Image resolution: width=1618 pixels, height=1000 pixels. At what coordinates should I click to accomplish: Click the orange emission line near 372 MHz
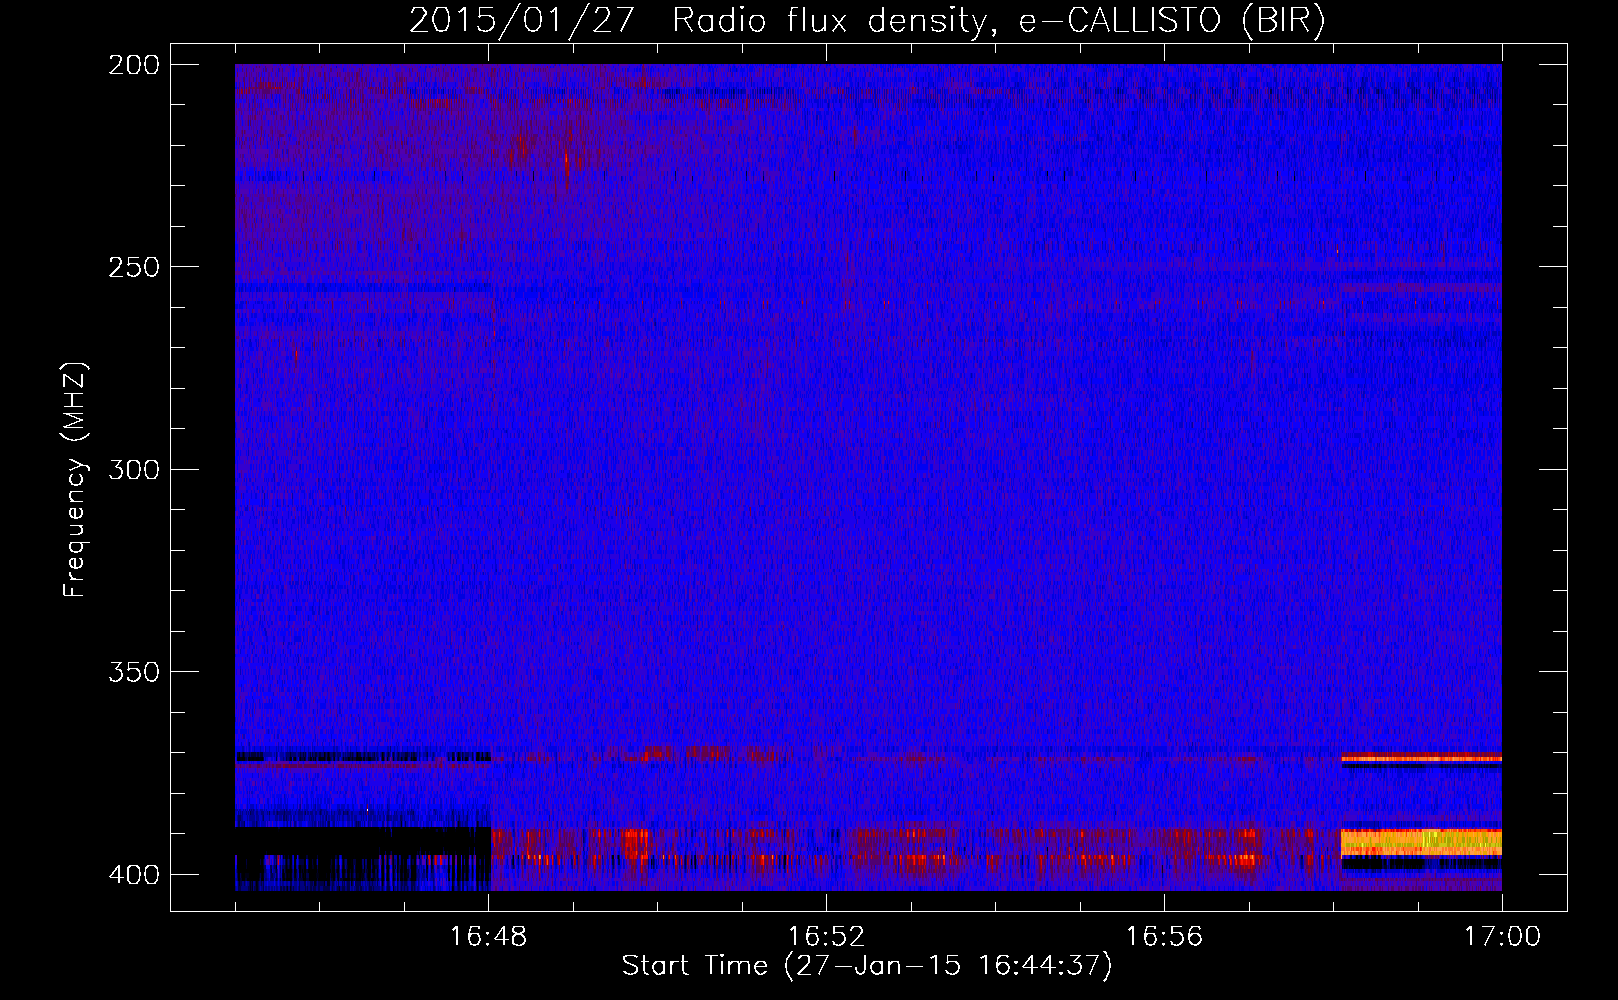pyautogui.click(x=1421, y=758)
